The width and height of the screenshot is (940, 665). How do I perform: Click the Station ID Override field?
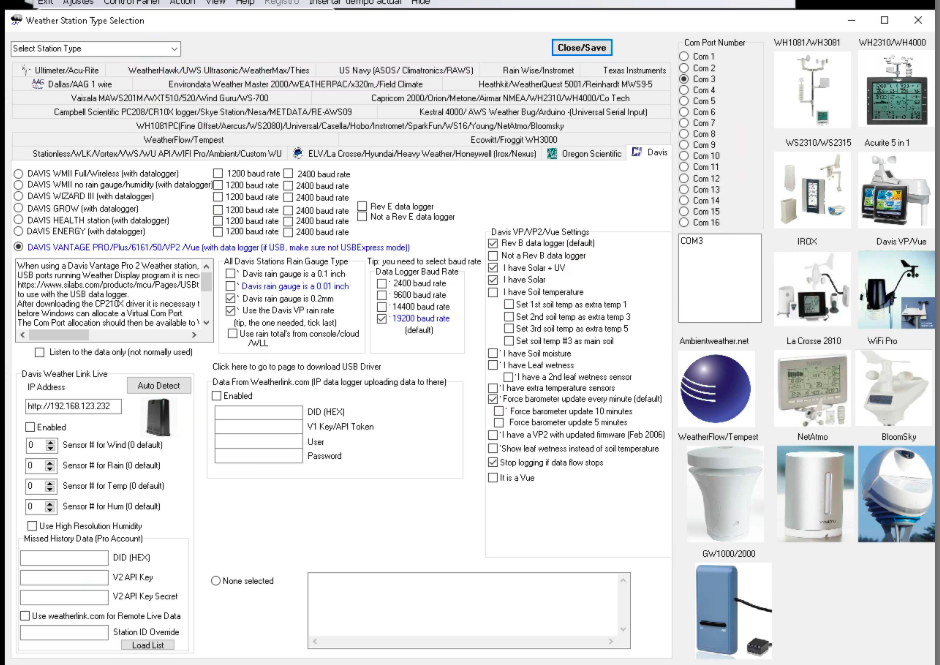coord(64,632)
